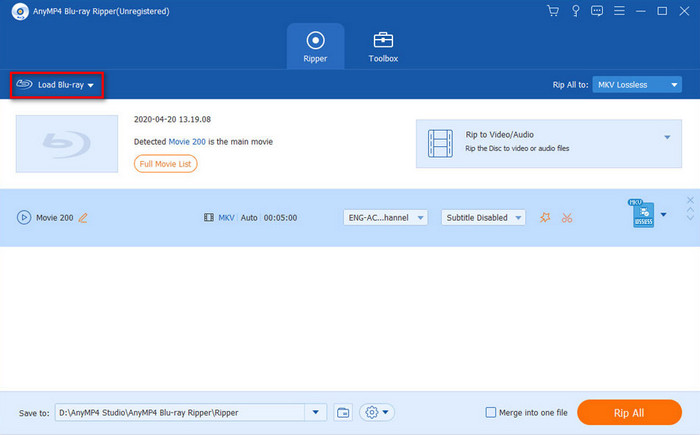Move Movie 200 up in the list
Screen dimensions: 700x435
pyautogui.click(x=690, y=209)
